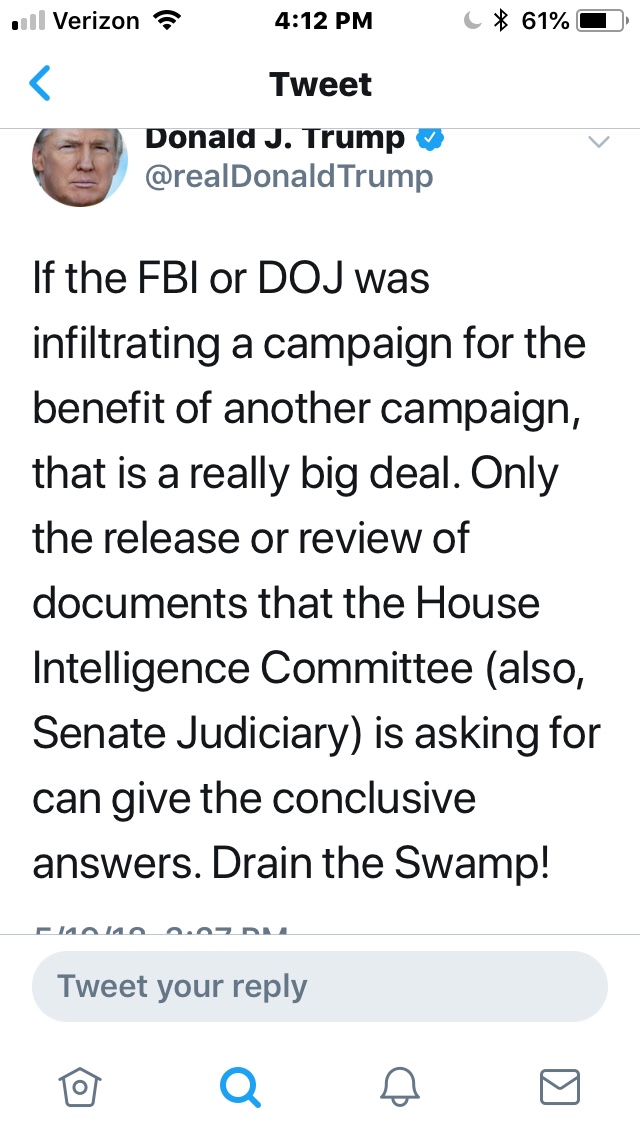
Task: Tap the Bluetooth status icon
Action: (502, 20)
